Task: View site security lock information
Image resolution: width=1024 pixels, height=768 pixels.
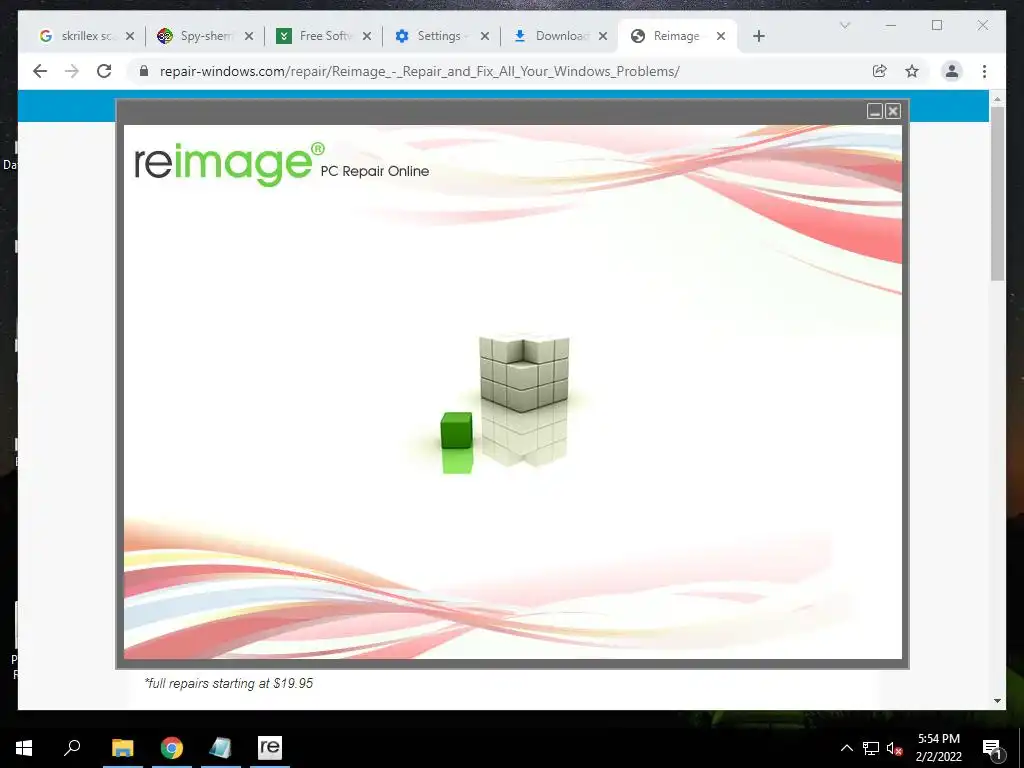Action: 144,71
